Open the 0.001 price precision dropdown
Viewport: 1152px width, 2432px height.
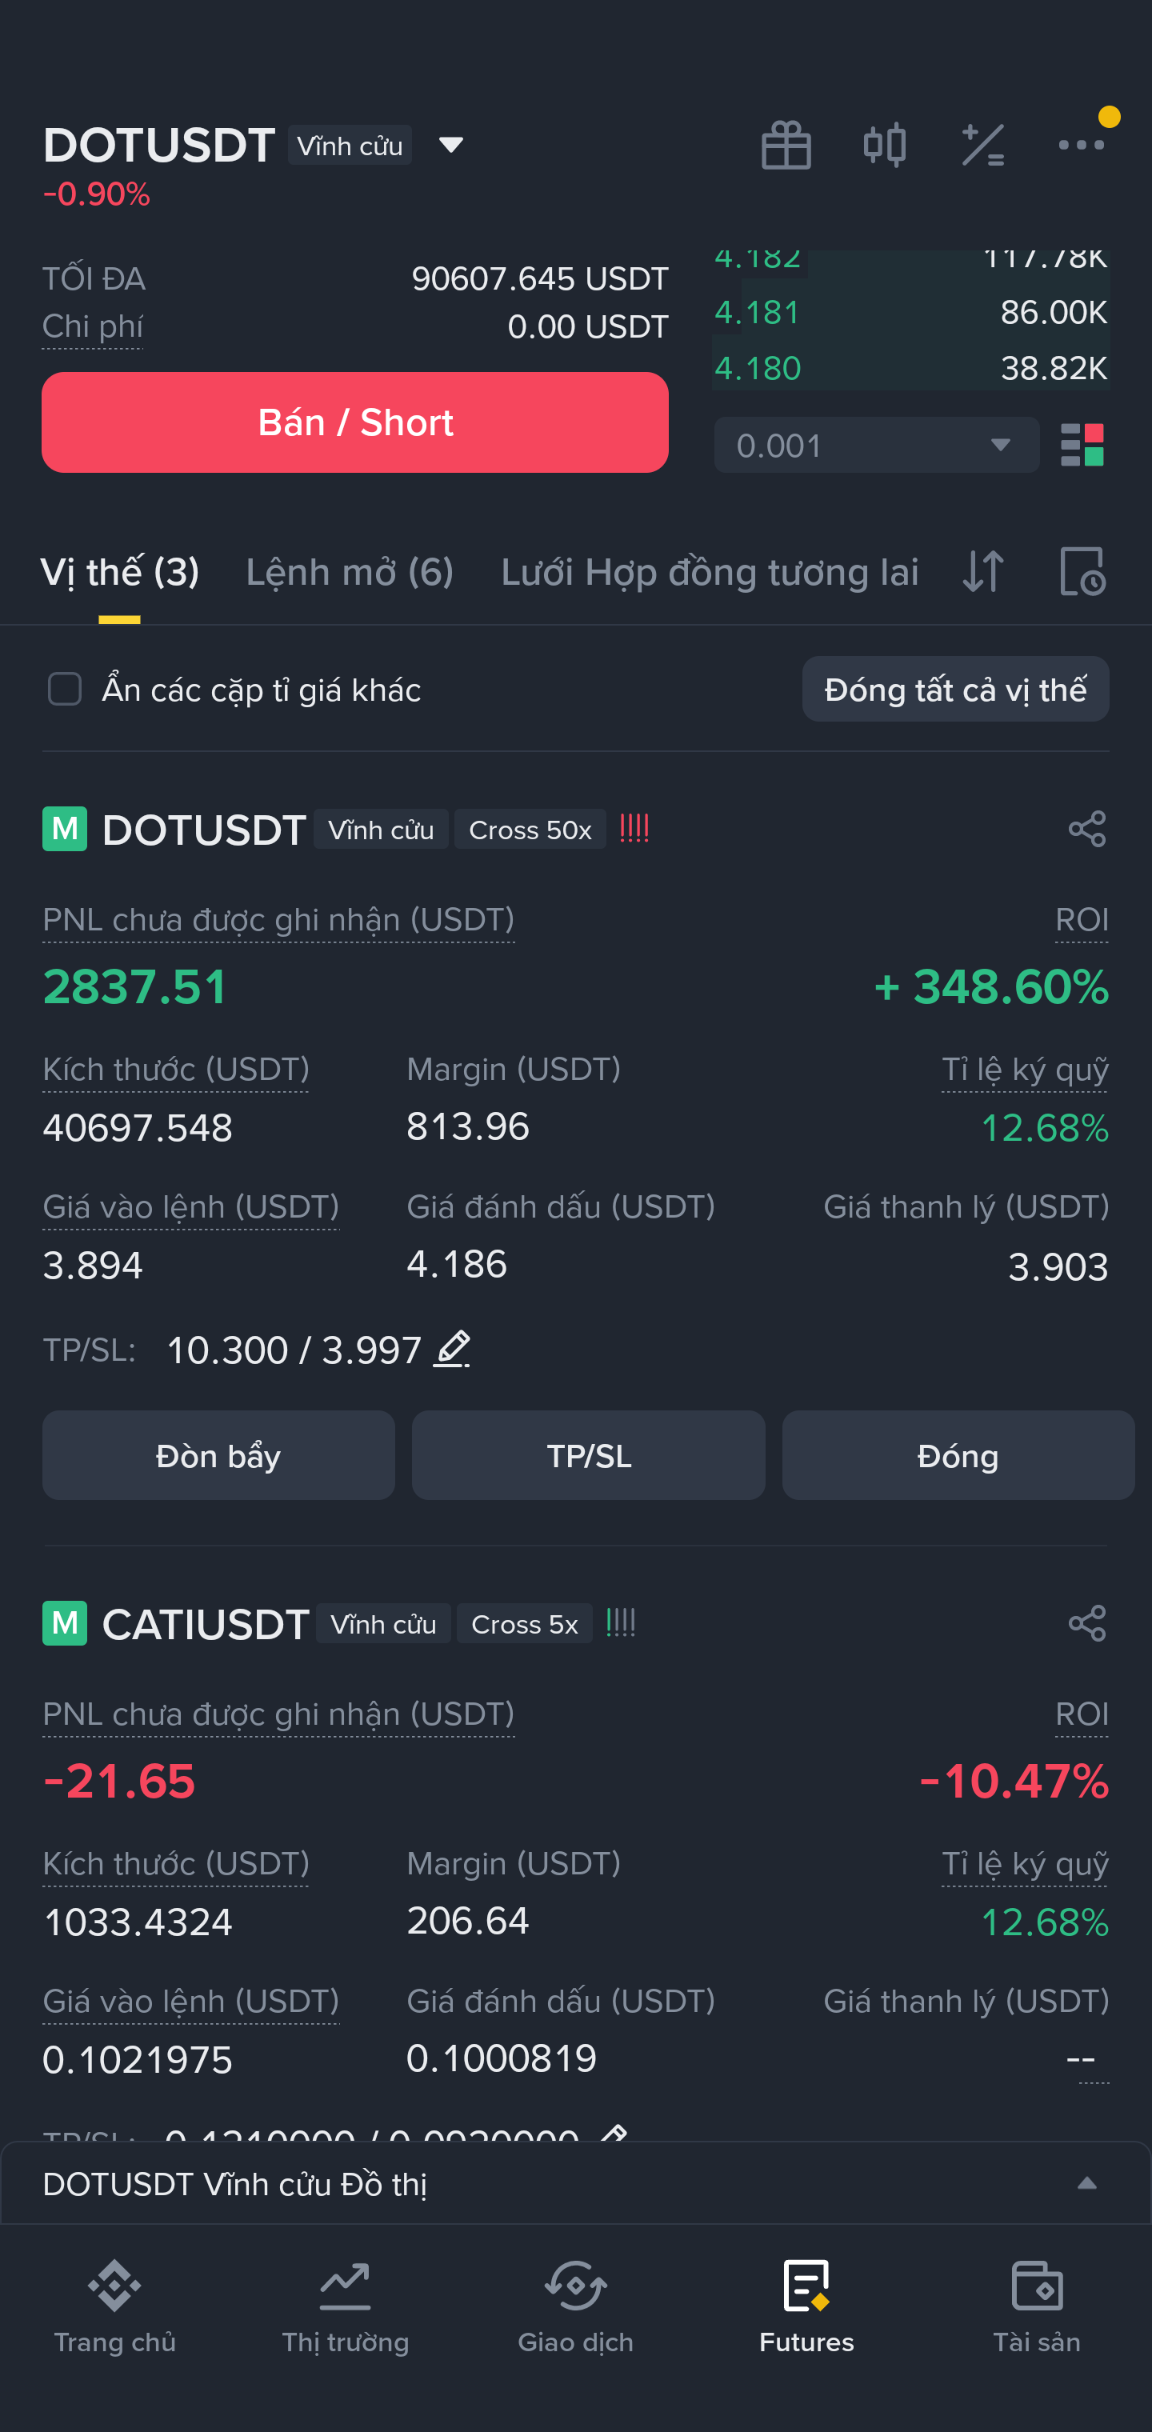[x=876, y=445]
